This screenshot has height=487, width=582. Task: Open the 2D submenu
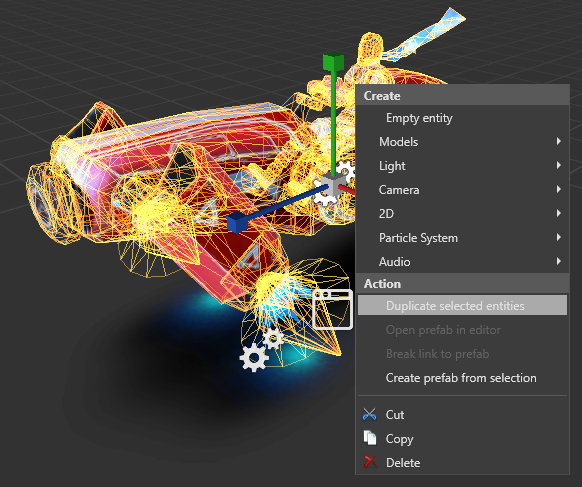462,214
